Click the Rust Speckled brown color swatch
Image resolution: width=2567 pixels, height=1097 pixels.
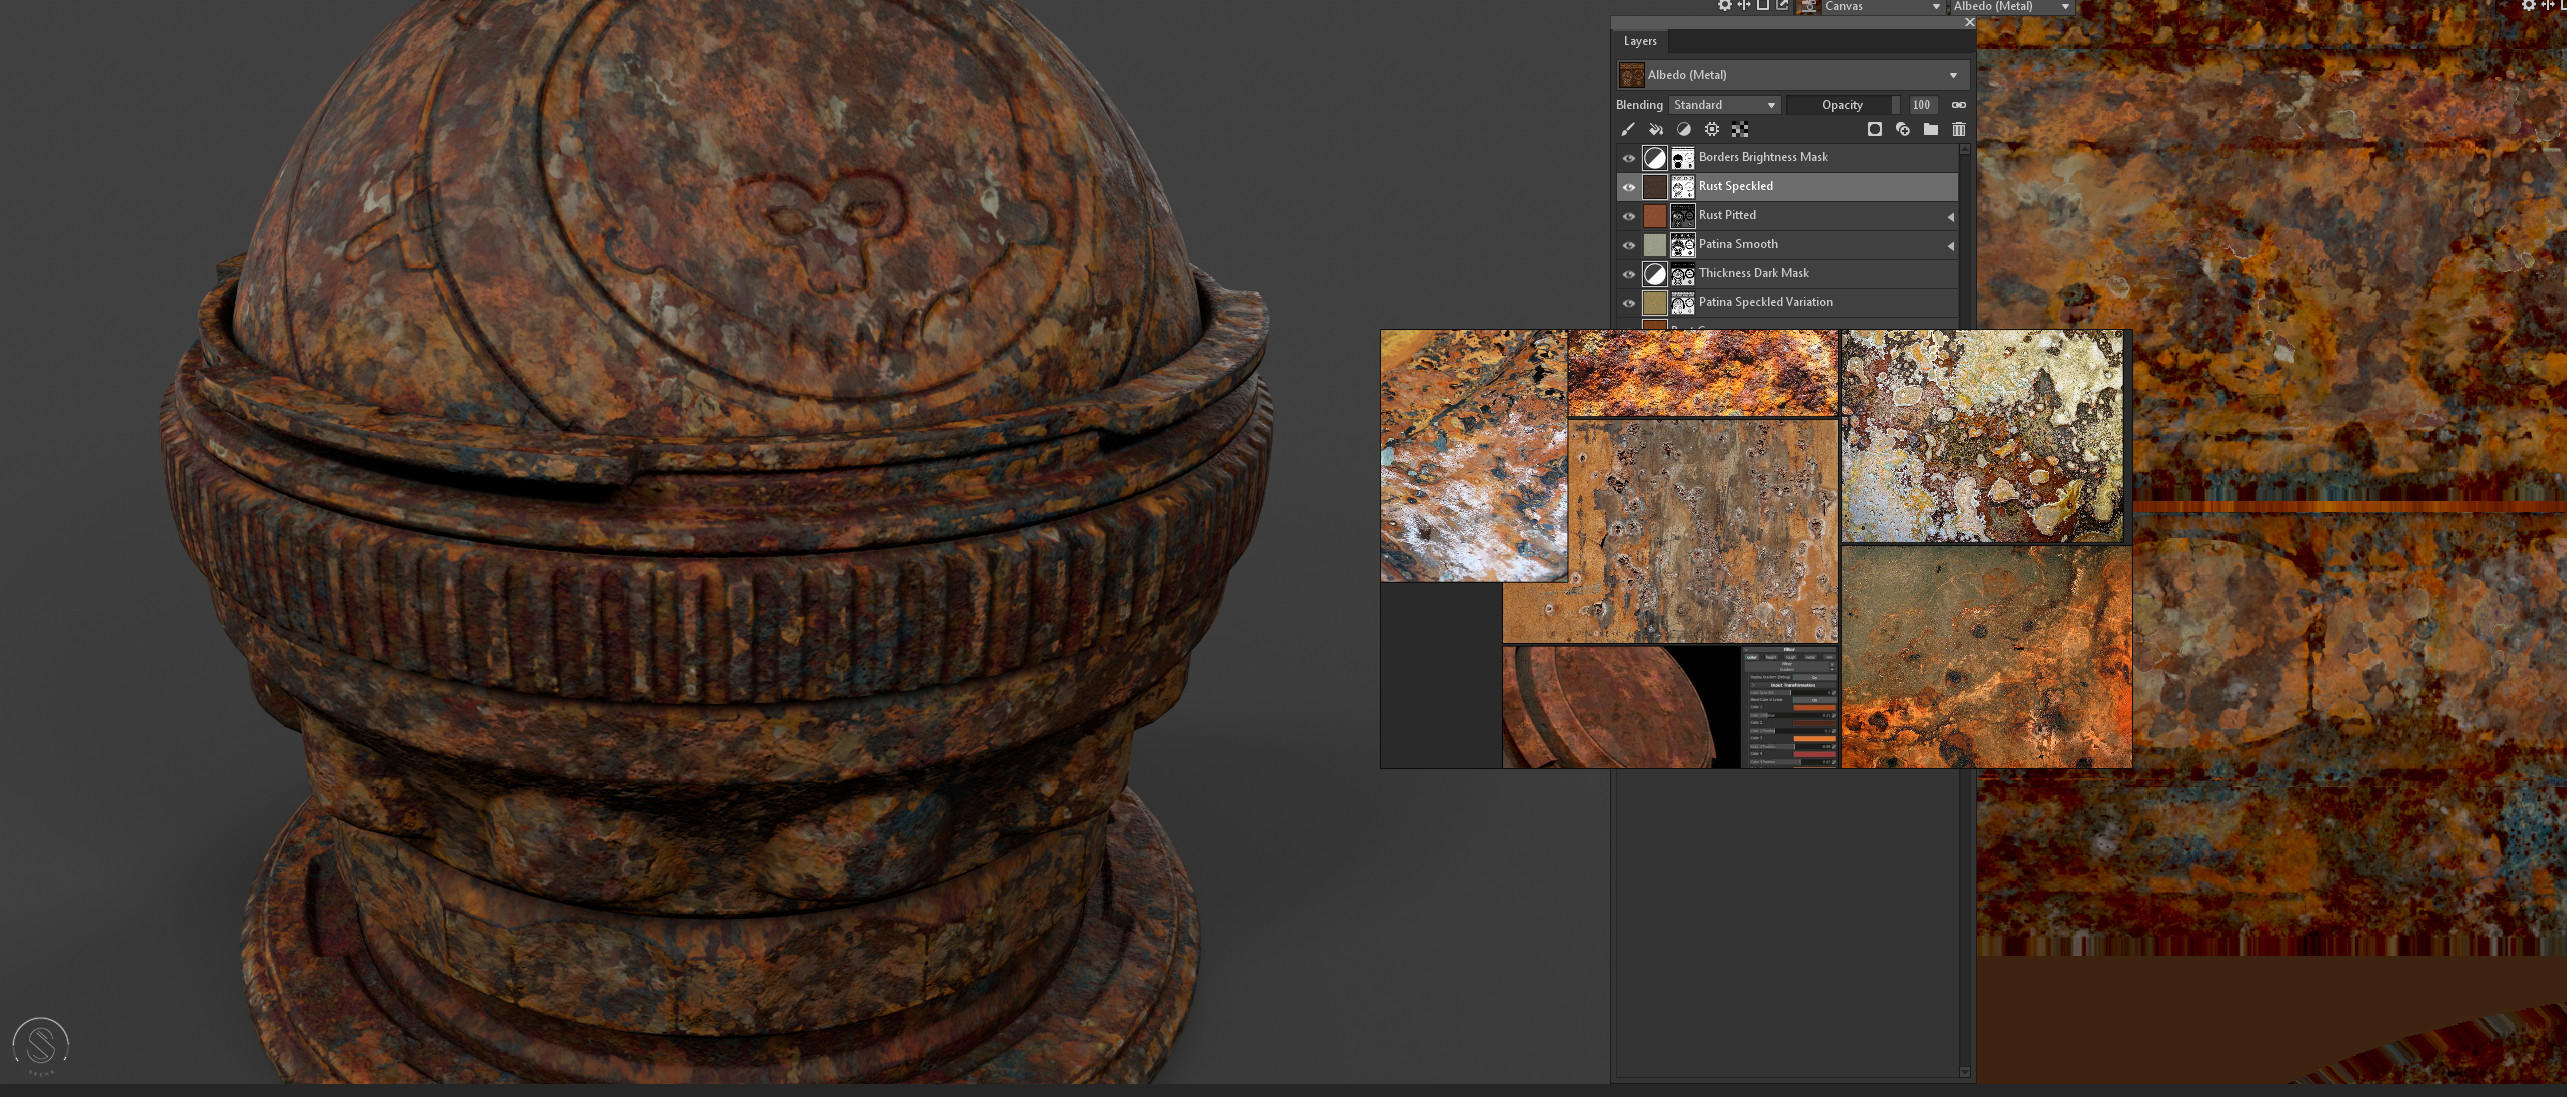(1655, 187)
